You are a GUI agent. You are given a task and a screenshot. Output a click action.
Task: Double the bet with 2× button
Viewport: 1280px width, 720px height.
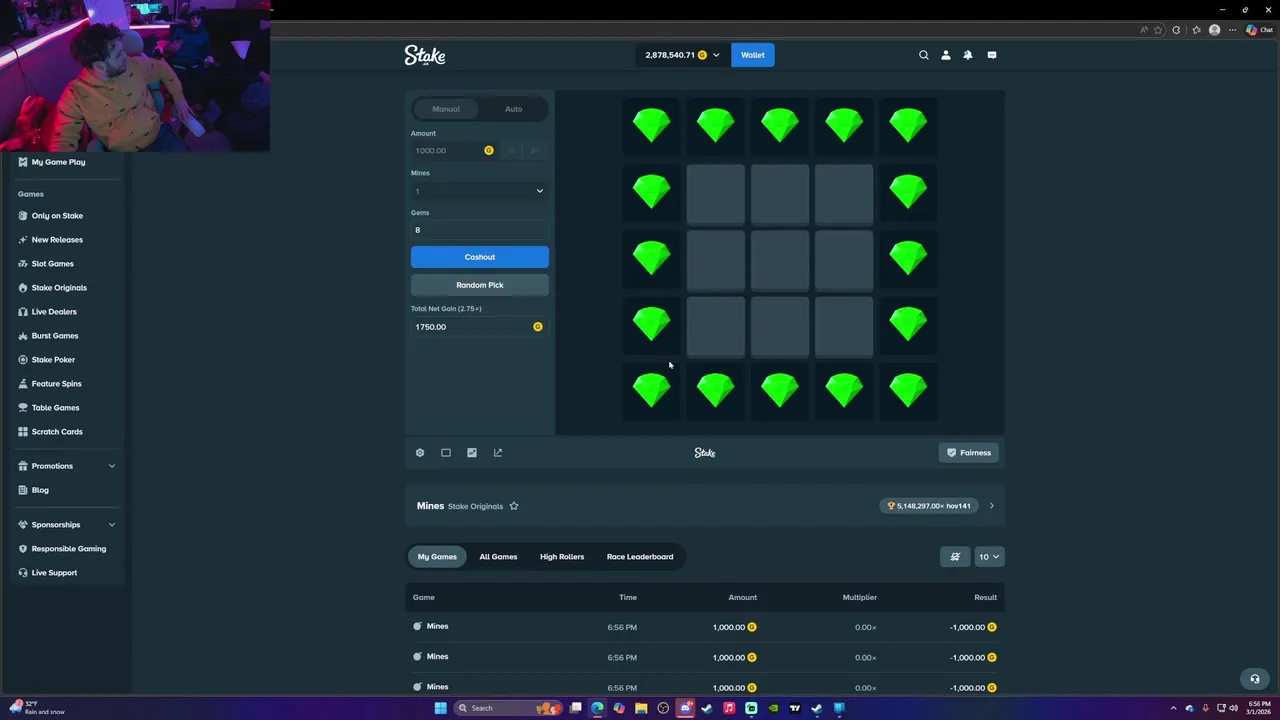[x=535, y=151]
